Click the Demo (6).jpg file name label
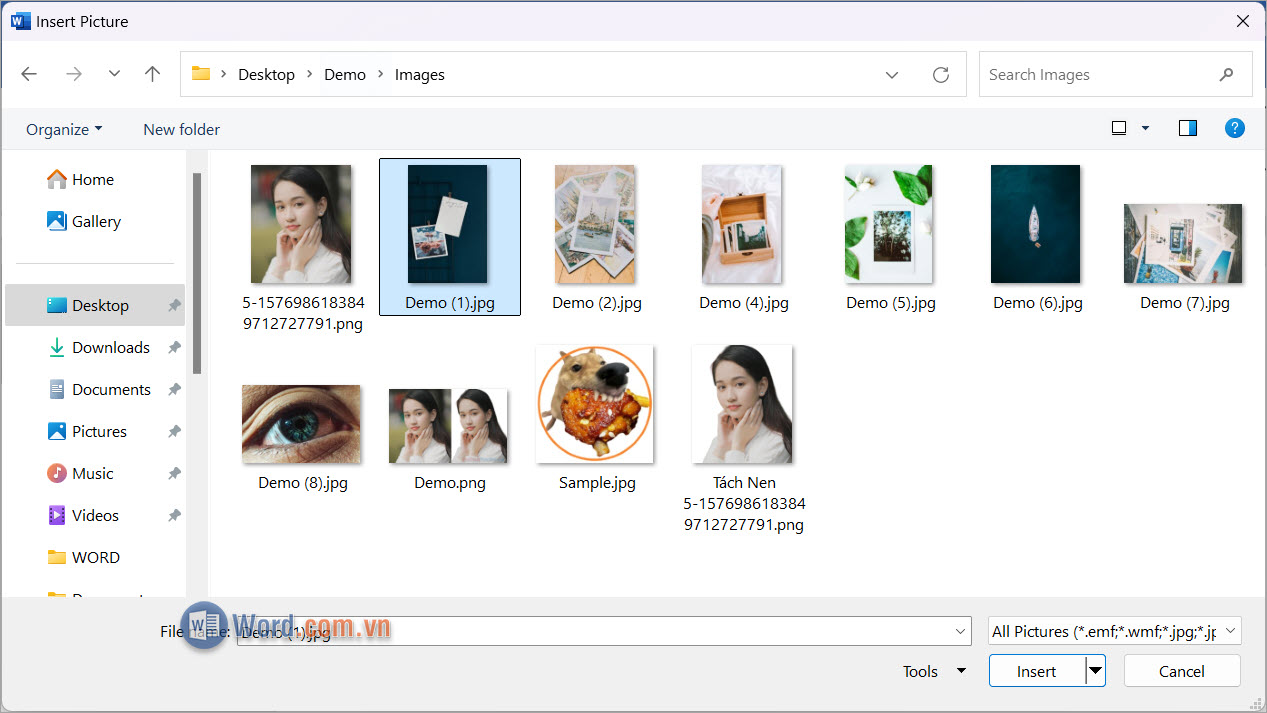This screenshot has width=1267, height=713. point(1038,303)
